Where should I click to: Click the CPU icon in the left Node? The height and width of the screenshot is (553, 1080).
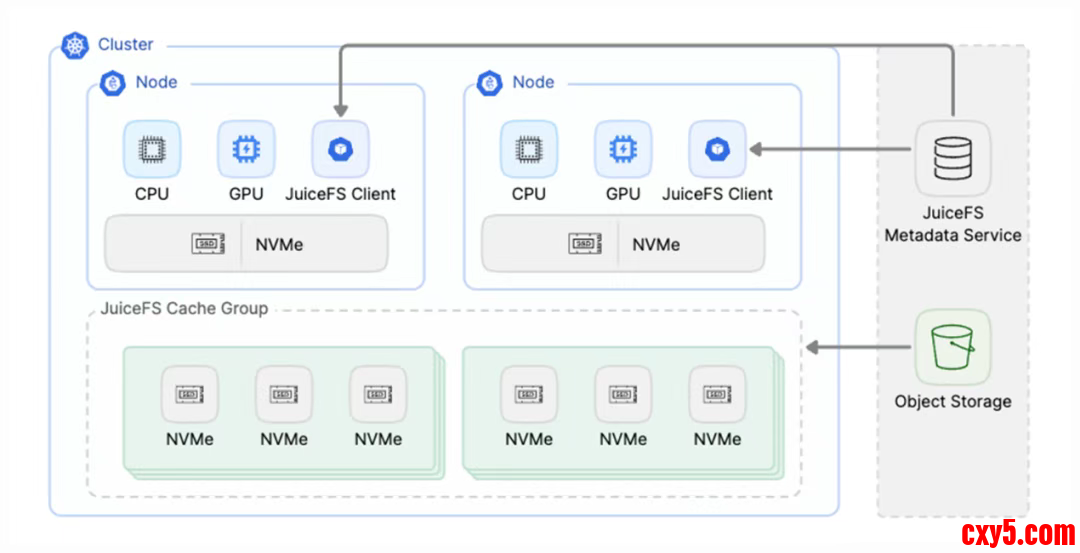152,150
